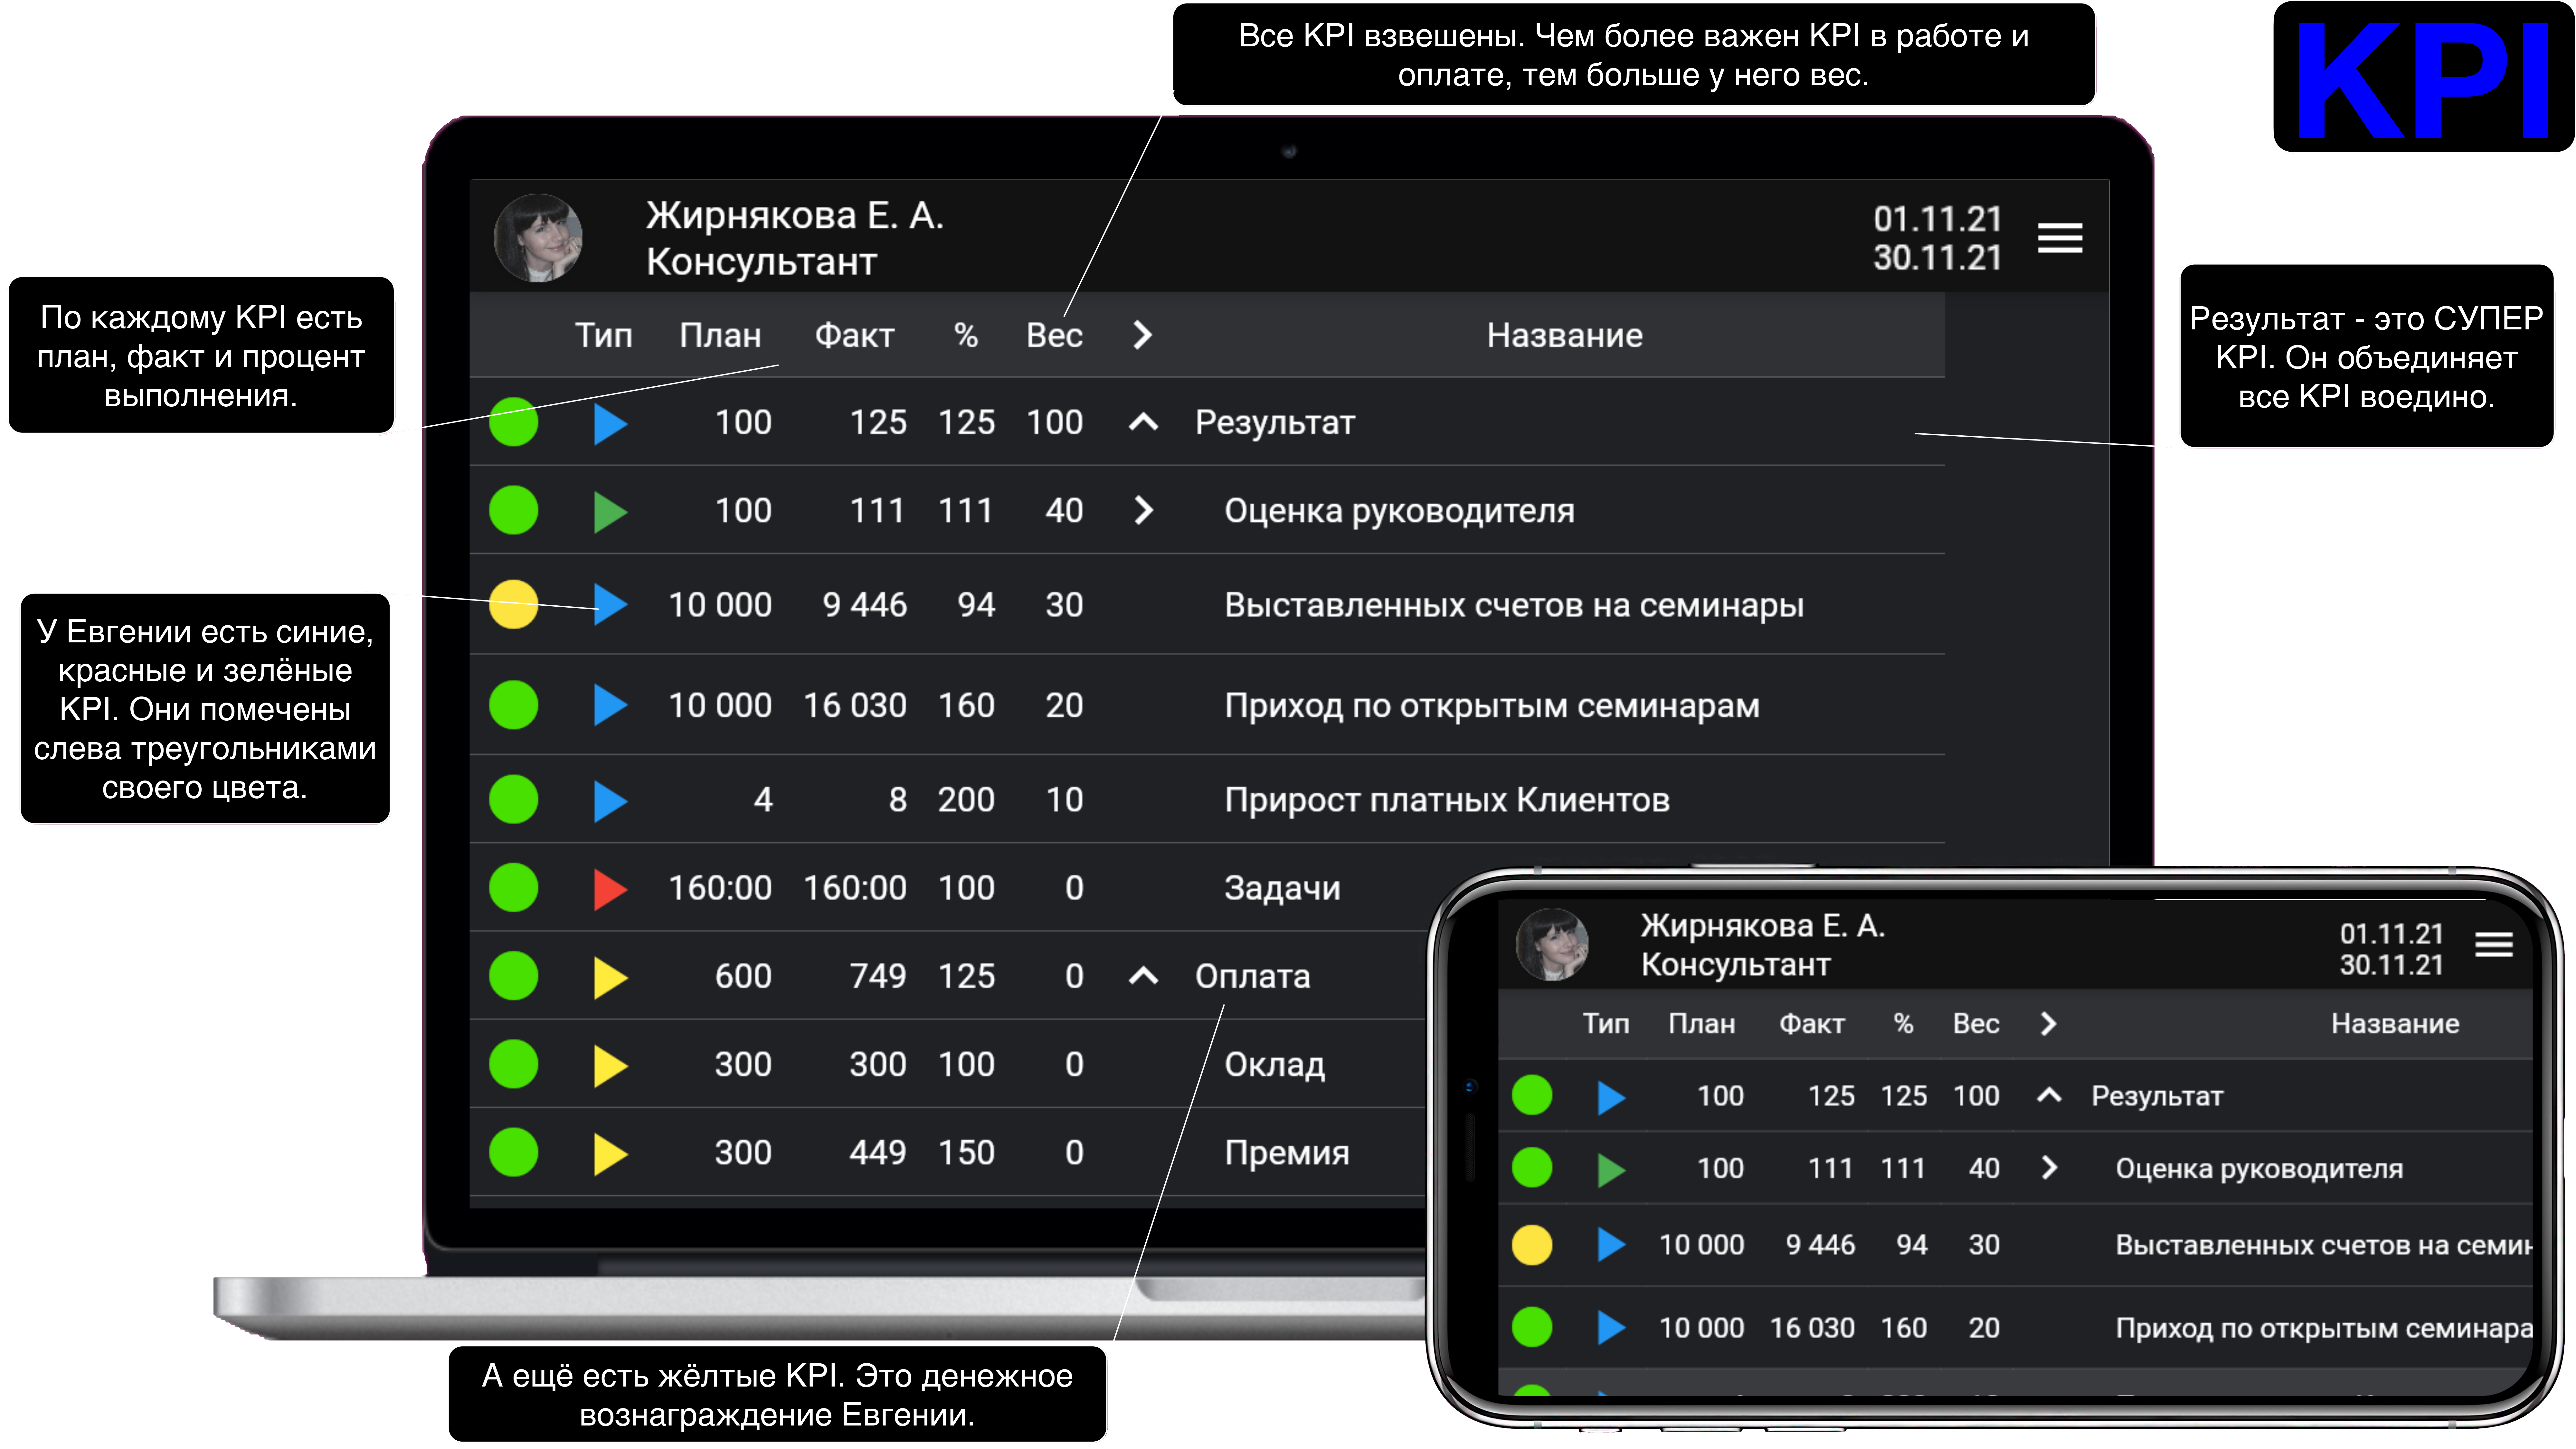Screen dimensions: 2576x1449
Task: Click the Вес column header on the phone
Action: (1976, 1024)
